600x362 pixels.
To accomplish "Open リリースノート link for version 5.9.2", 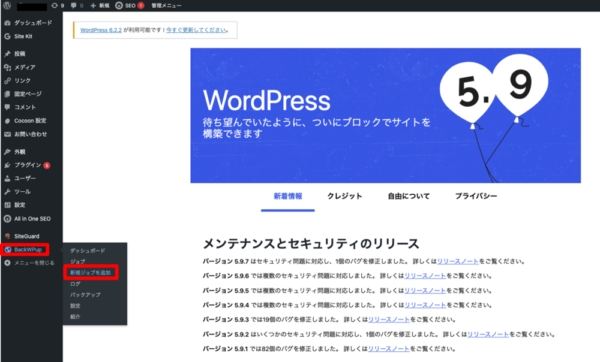I will pos(488,334).
